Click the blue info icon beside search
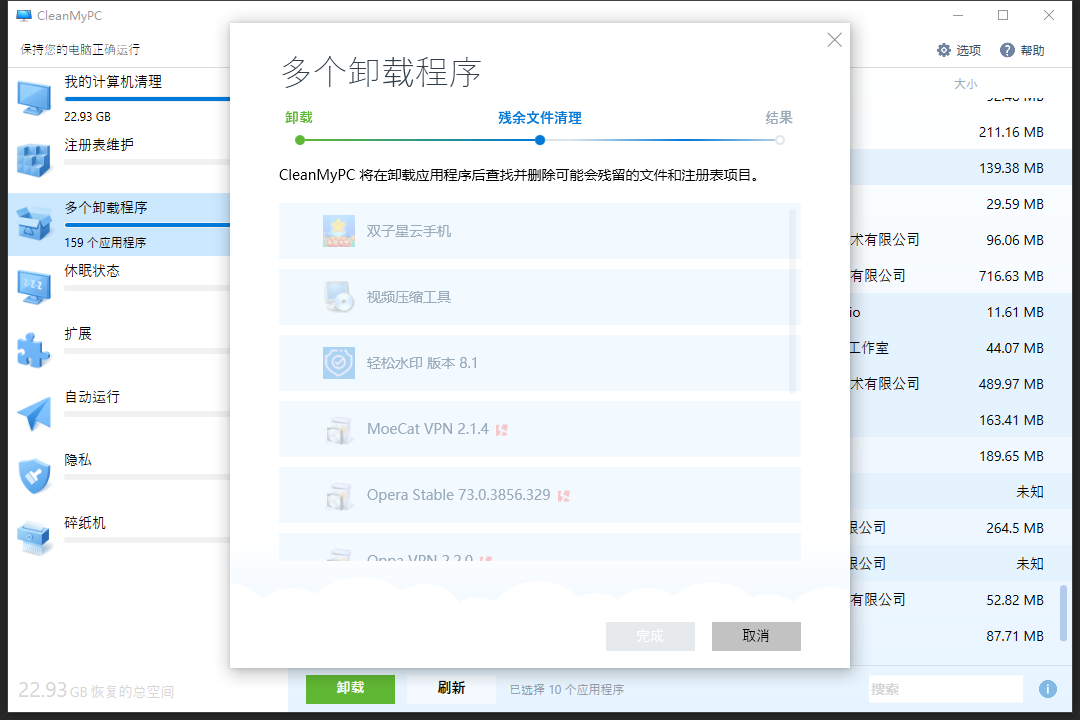The height and width of the screenshot is (720, 1080). click(1047, 689)
